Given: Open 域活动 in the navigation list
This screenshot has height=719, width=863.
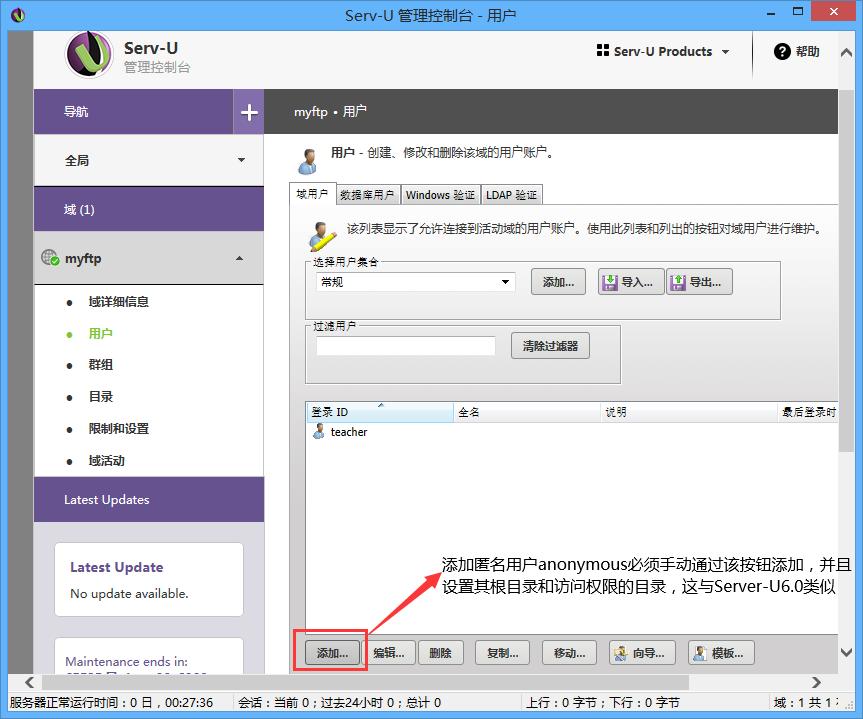Looking at the screenshot, I should (106, 460).
